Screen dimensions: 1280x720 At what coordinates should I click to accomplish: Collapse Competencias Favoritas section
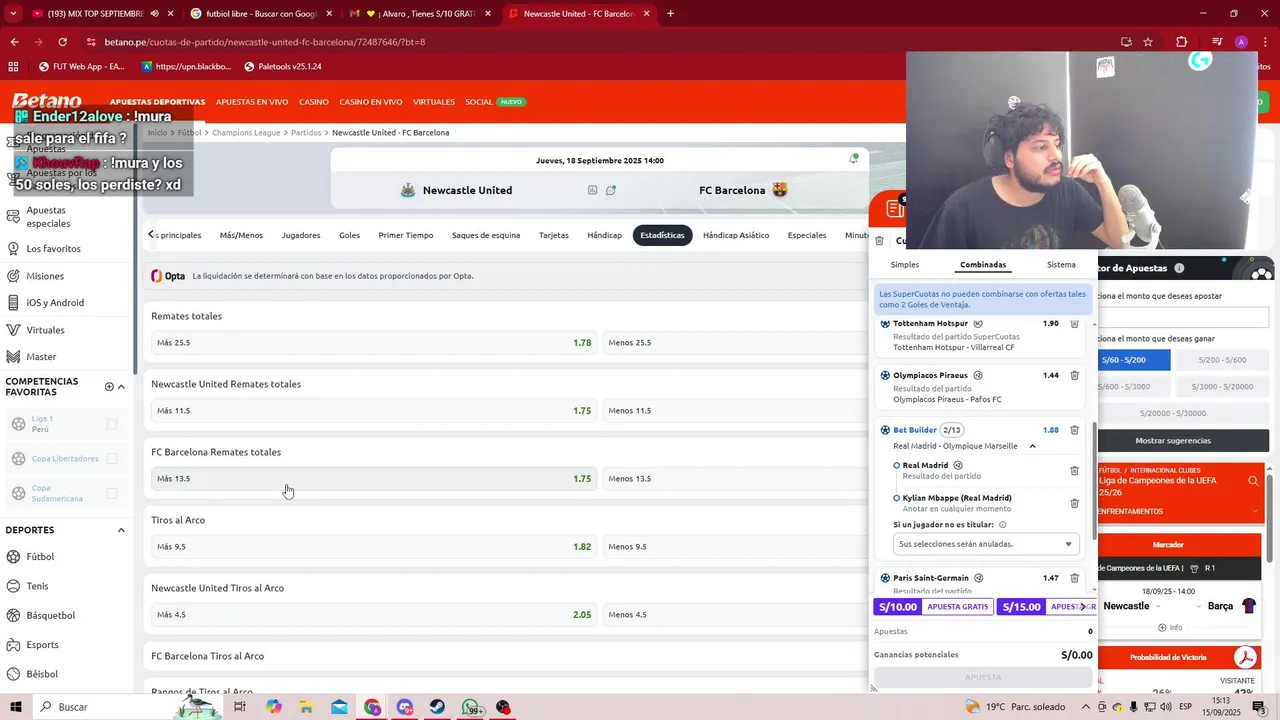tap(121, 387)
